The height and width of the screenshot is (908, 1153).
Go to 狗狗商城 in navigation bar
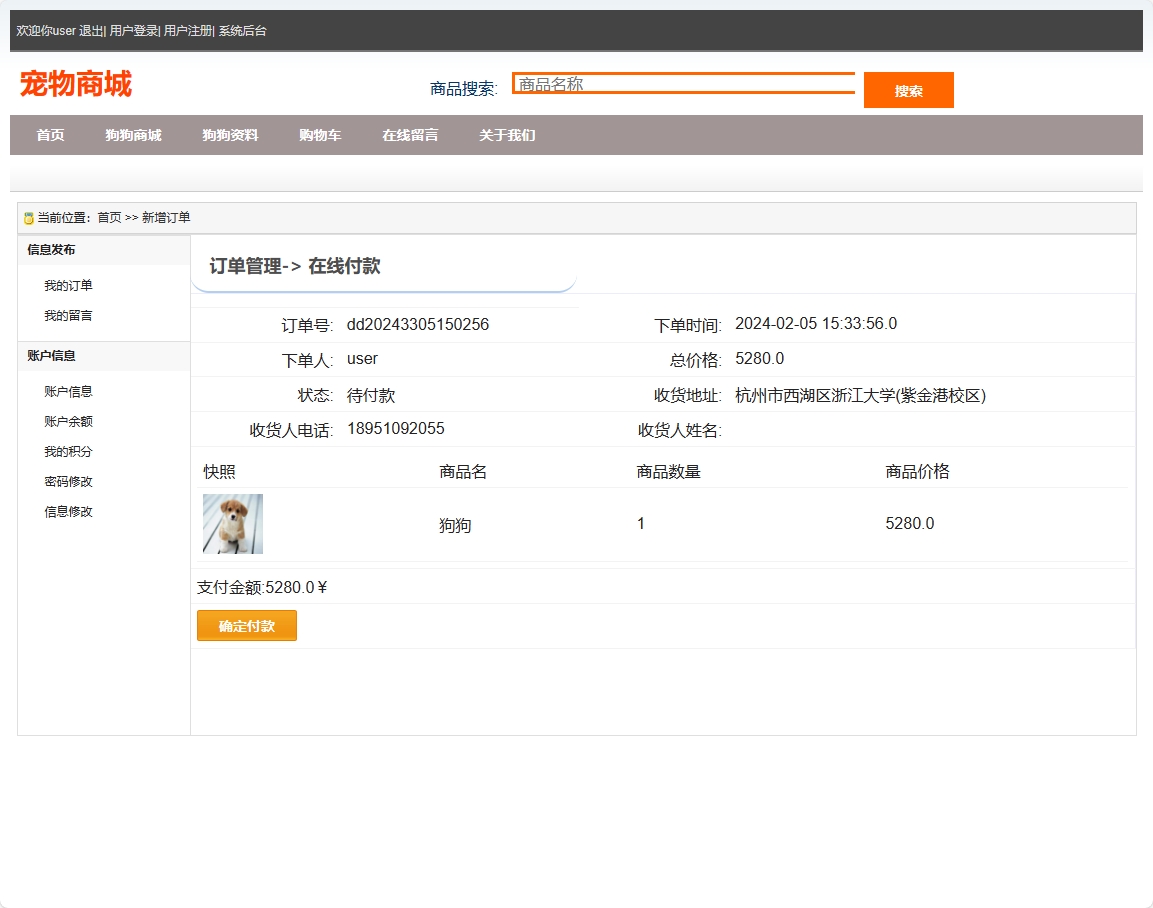click(x=133, y=135)
